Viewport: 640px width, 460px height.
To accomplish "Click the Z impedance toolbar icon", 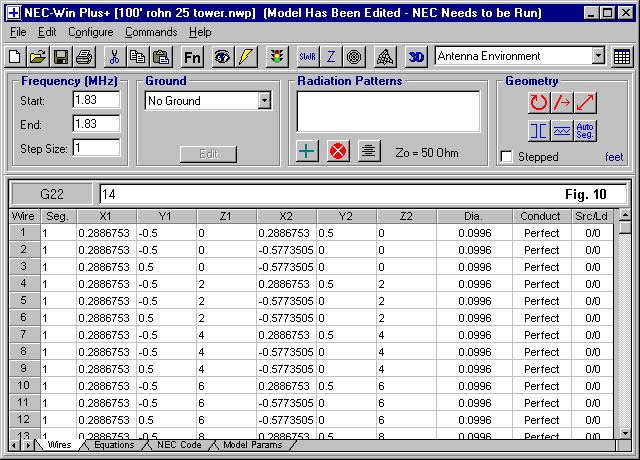I will [x=331, y=57].
